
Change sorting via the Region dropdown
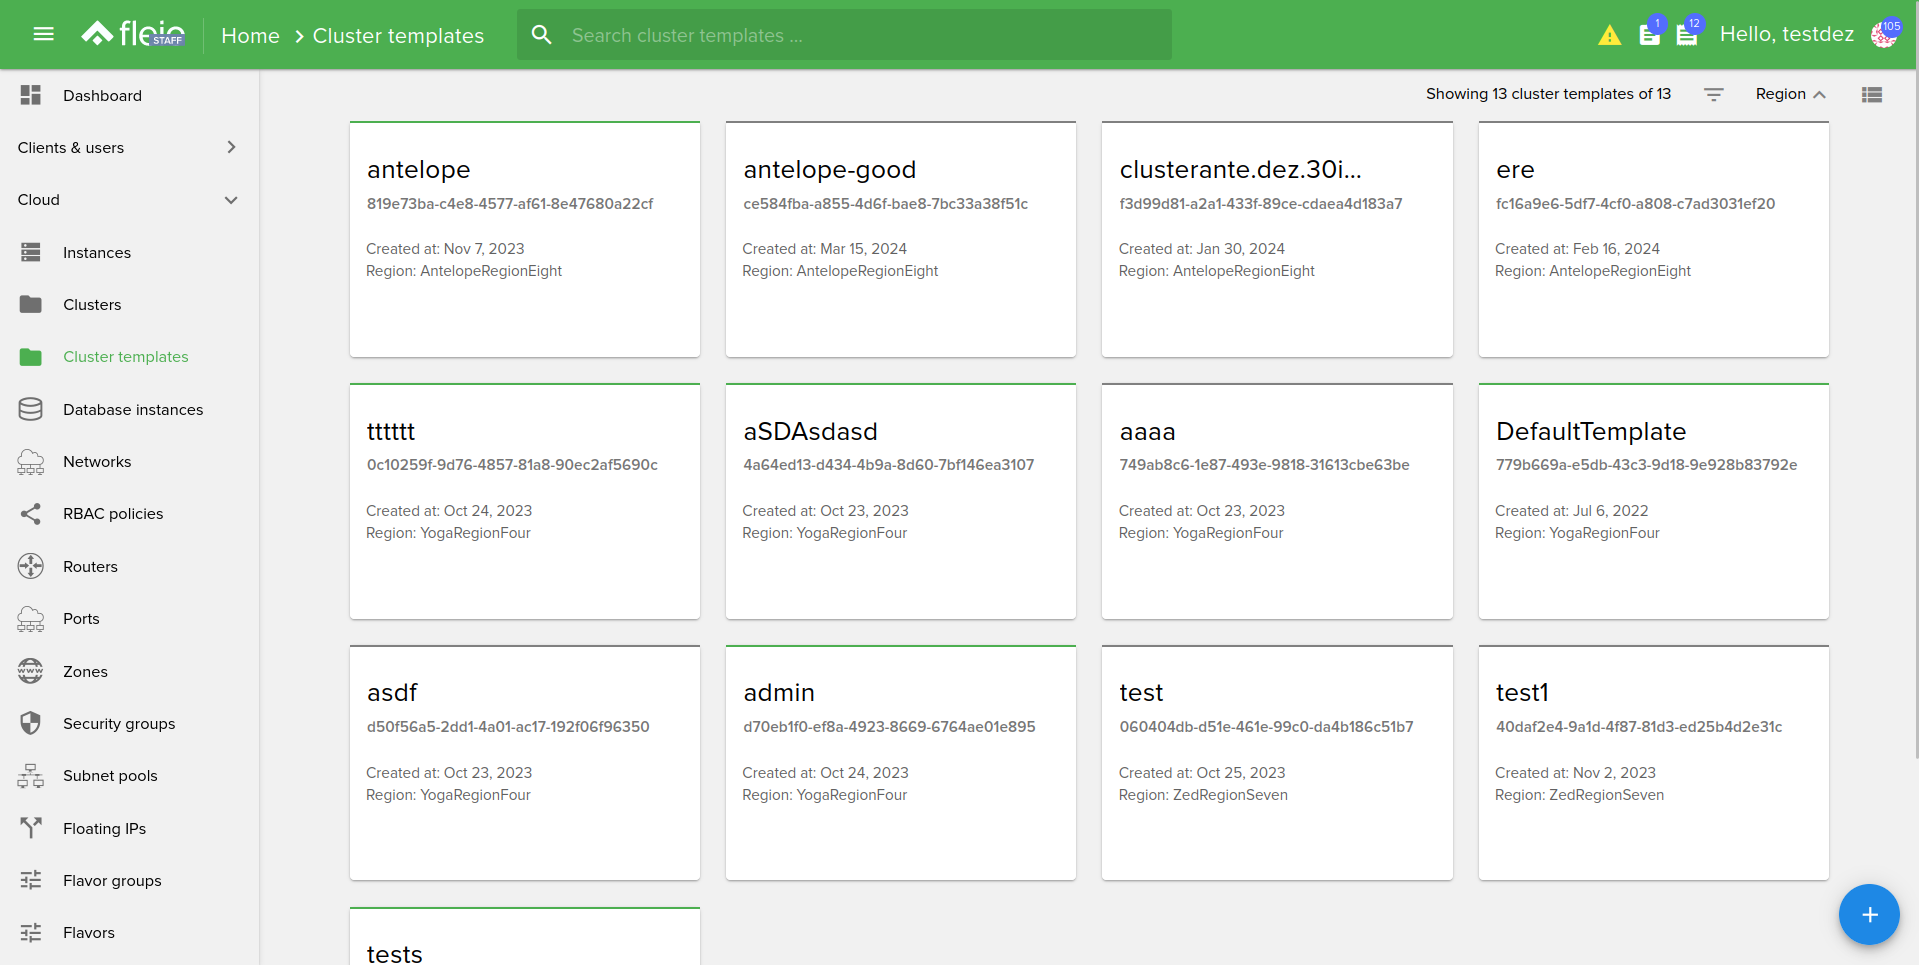pyautogui.click(x=1789, y=94)
